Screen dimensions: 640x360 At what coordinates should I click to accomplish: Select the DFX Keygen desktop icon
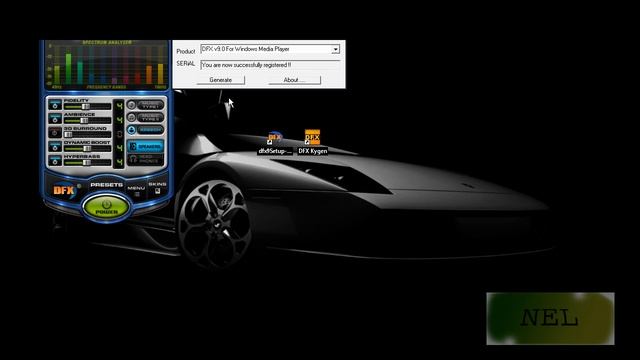tap(312, 142)
